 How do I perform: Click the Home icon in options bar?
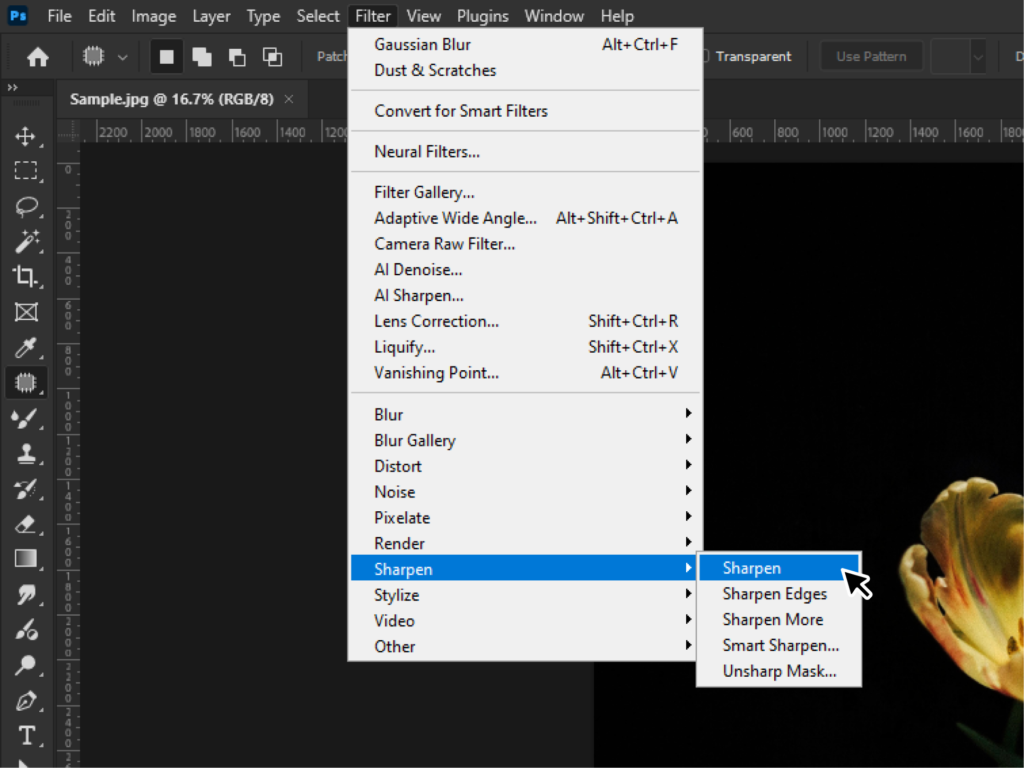[37, 57]
